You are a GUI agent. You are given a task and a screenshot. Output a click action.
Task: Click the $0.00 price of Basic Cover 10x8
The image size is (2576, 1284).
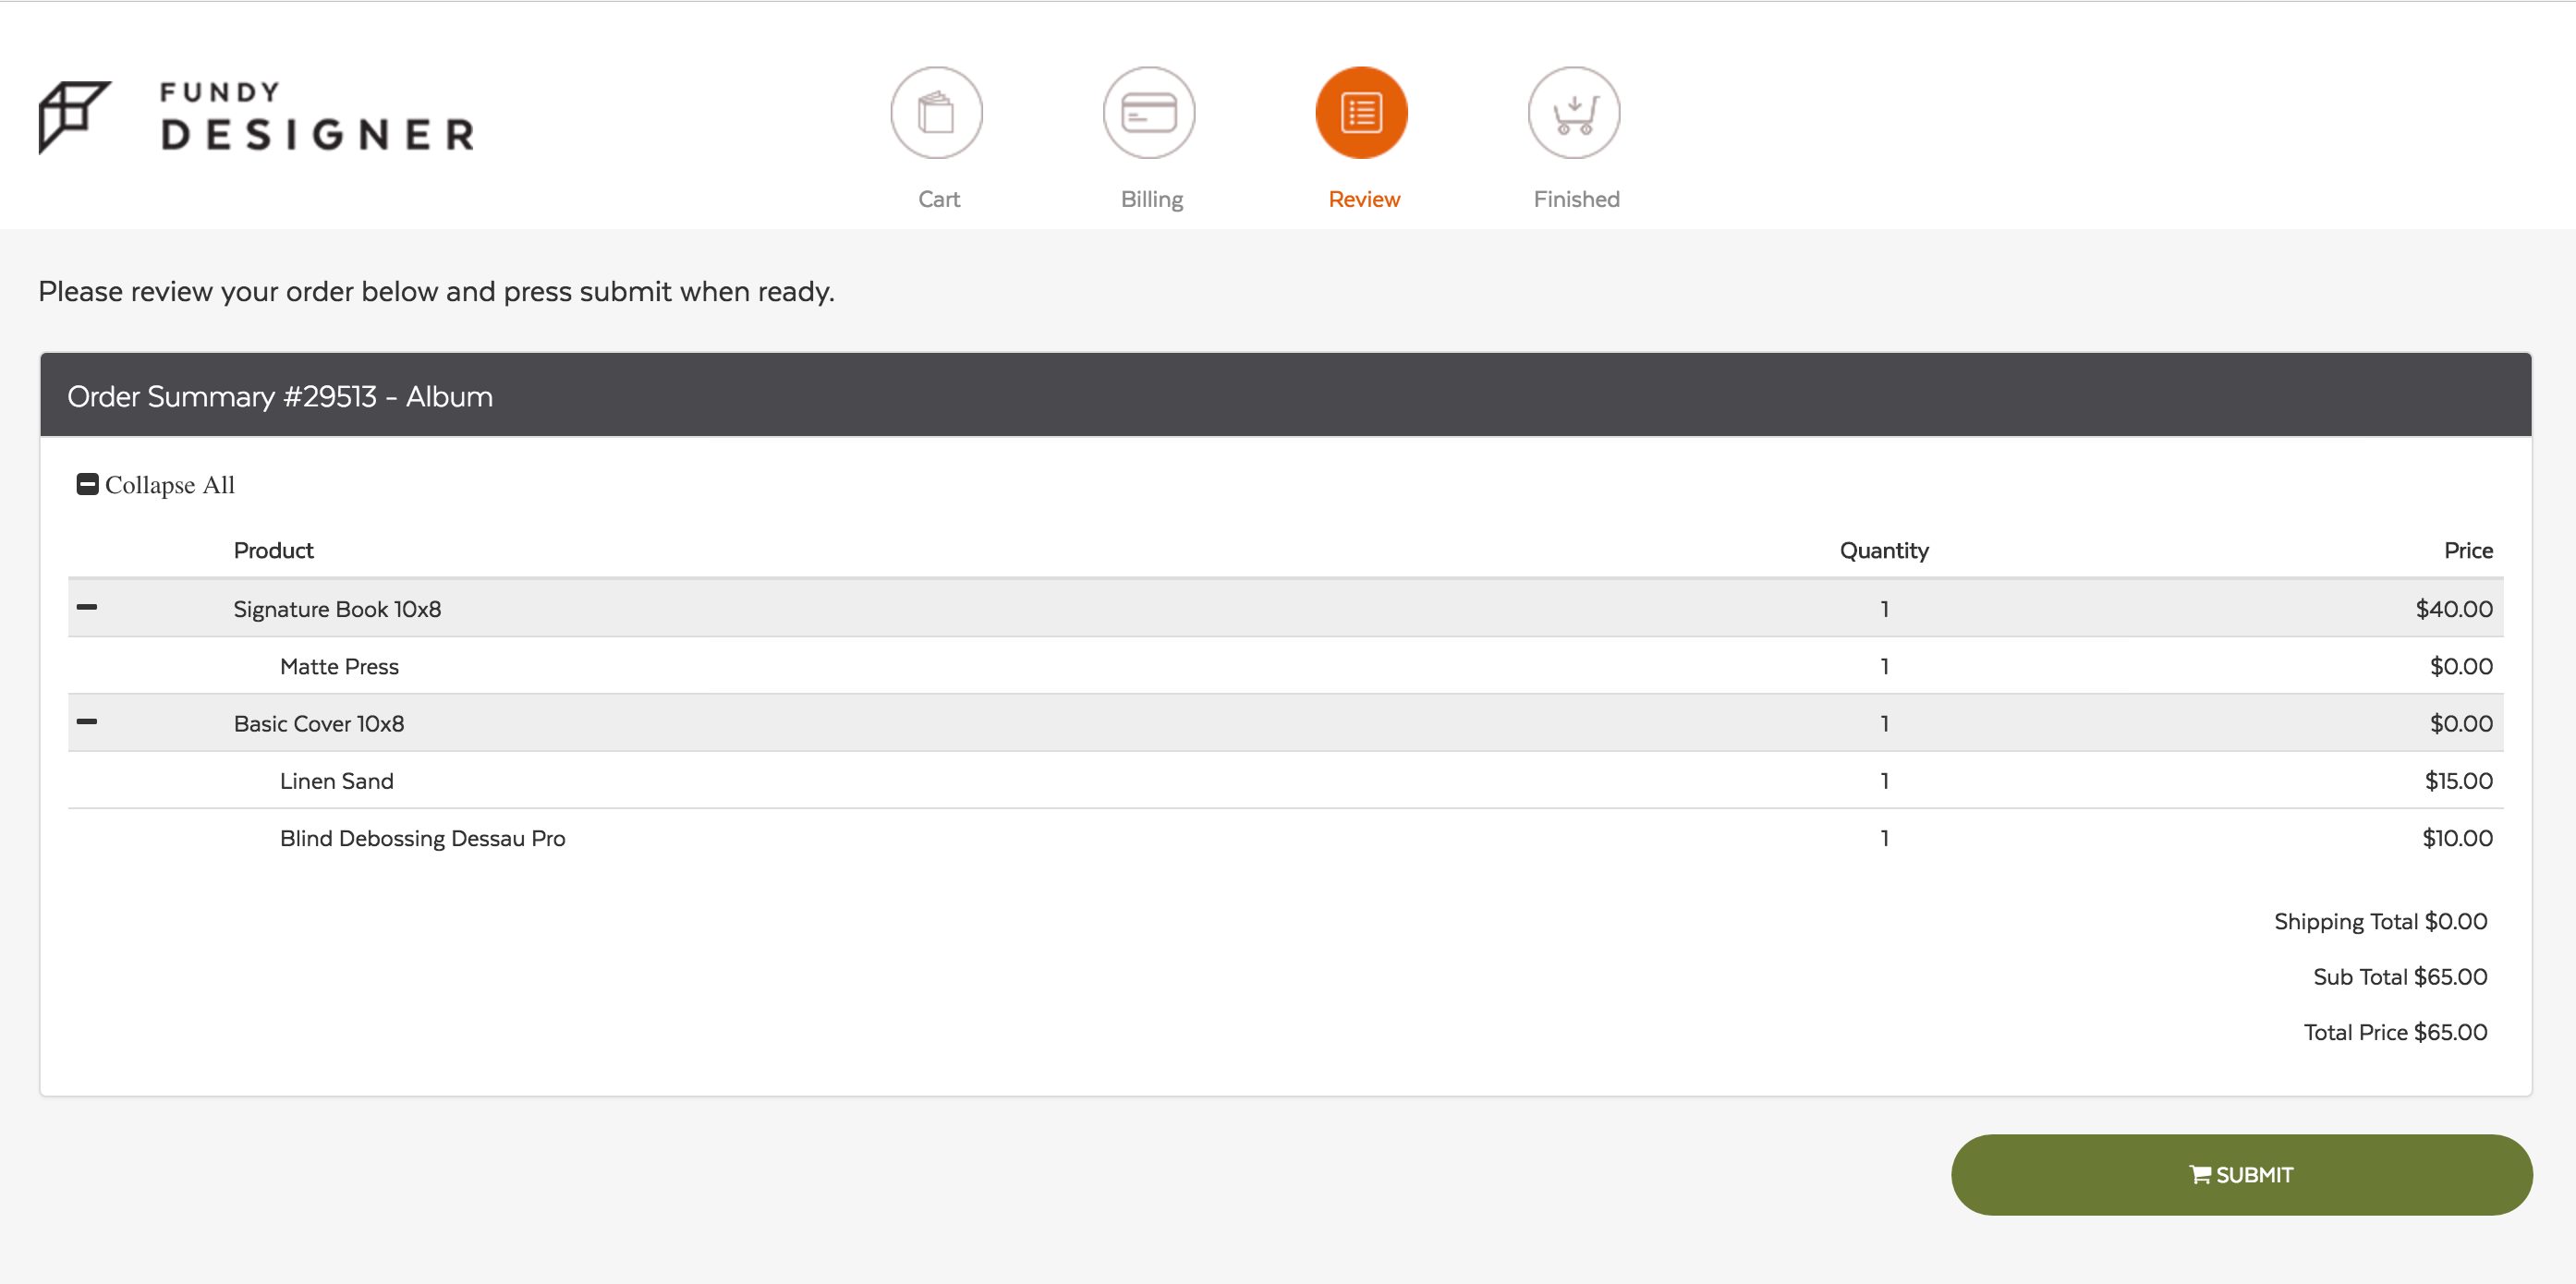point(2461,723)
